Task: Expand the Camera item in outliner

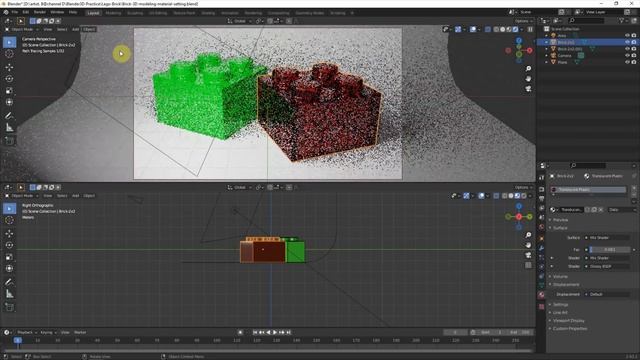Action: pyautogui.click(x=547, y=56)
